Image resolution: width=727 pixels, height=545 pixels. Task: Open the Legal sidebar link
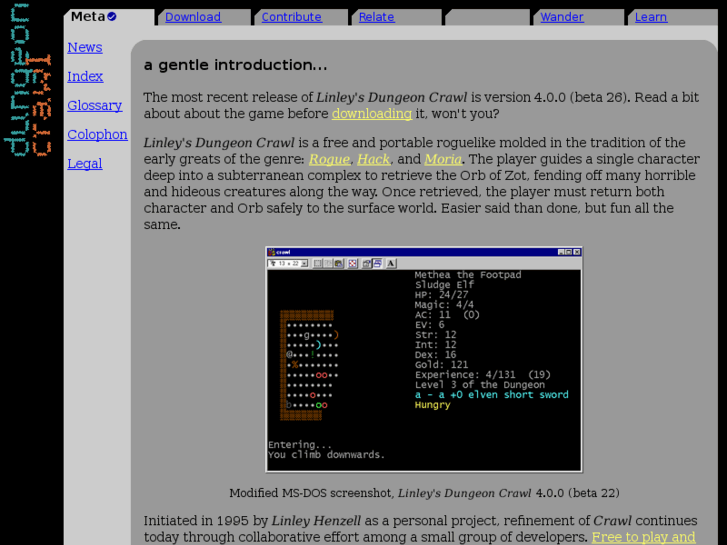pos(85,164)
